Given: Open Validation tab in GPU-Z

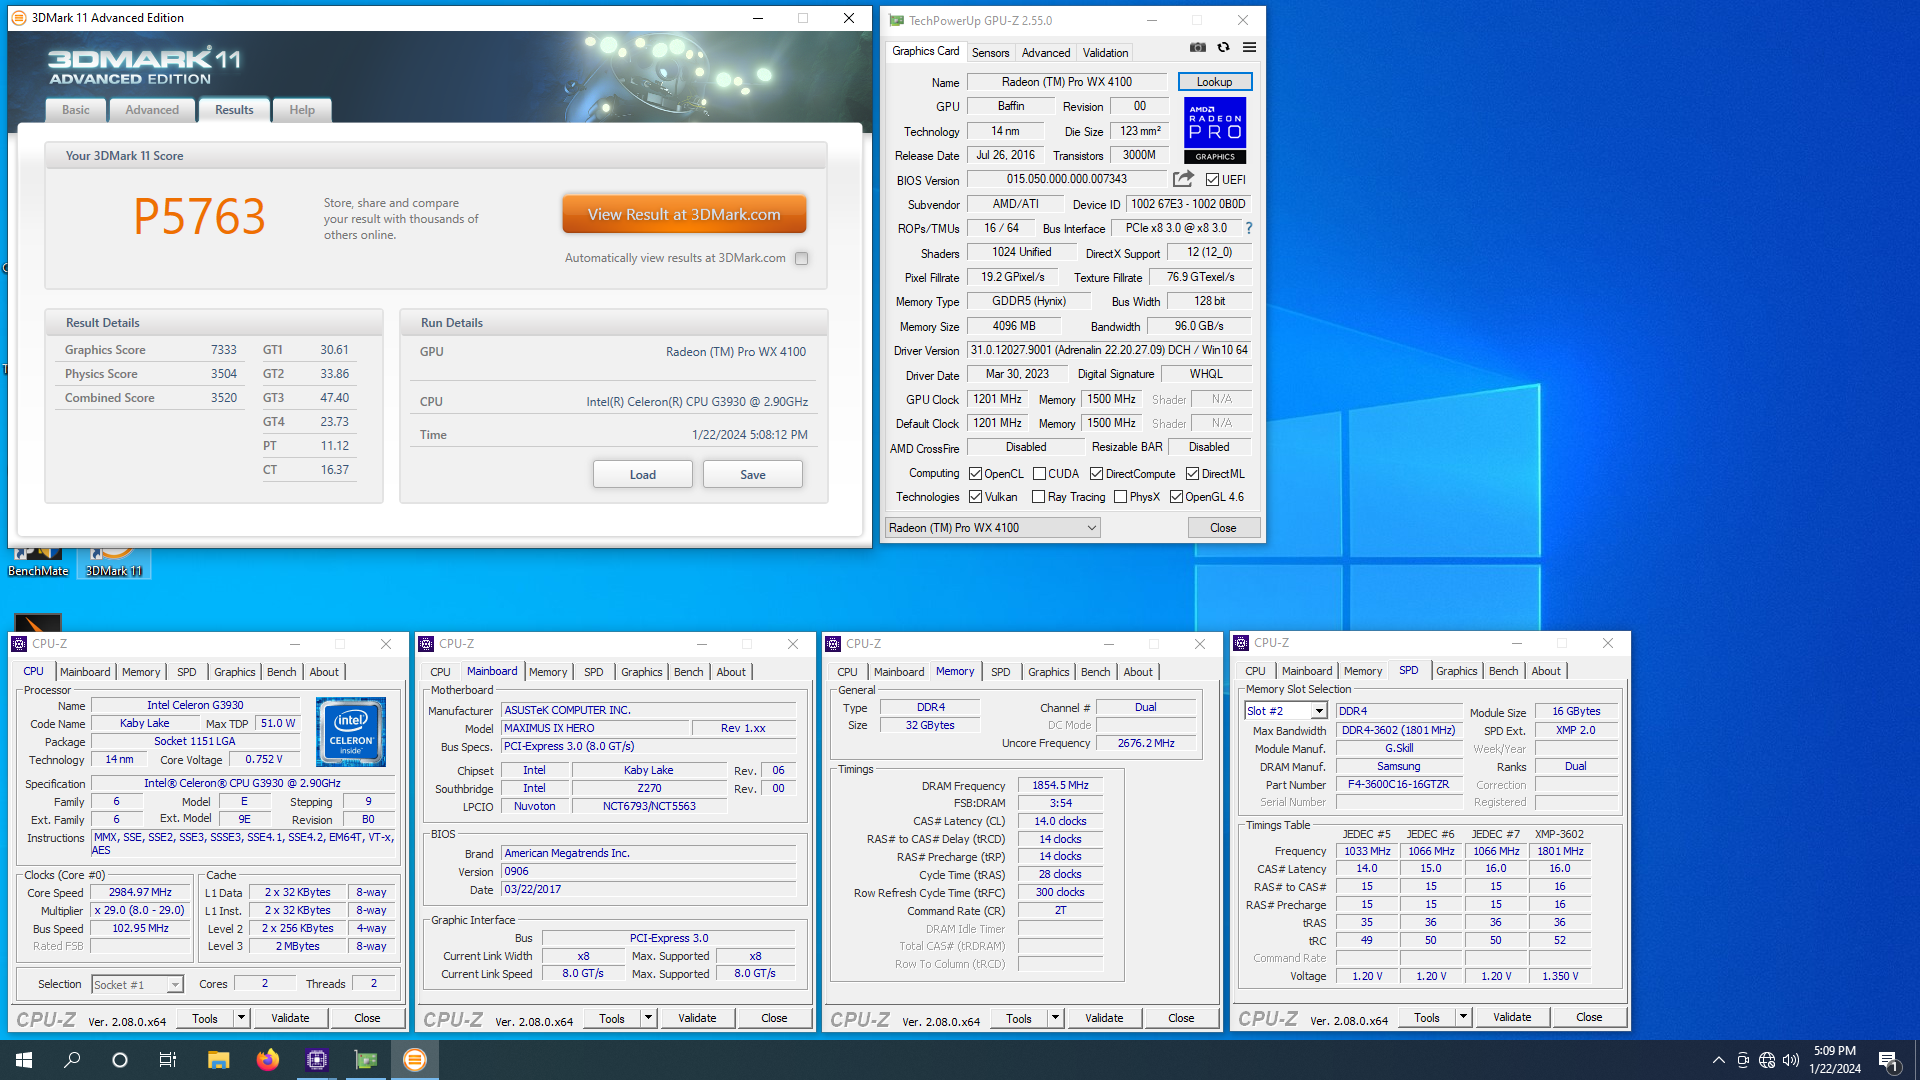Looking at the screenshot, I should 1105,53.
